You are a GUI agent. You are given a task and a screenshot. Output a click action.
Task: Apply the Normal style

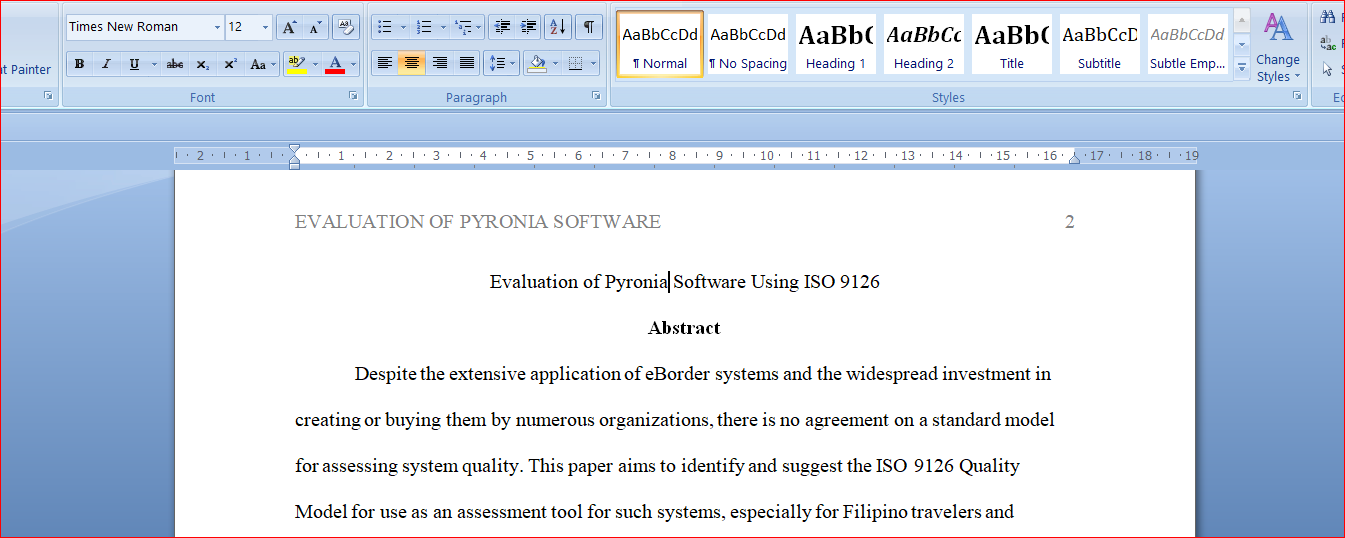(660, 43)
